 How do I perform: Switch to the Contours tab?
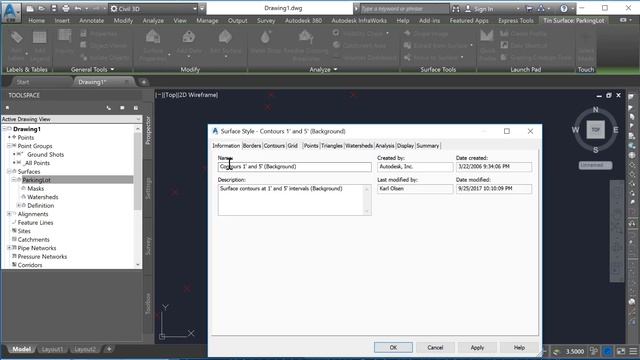click(274, 146)
